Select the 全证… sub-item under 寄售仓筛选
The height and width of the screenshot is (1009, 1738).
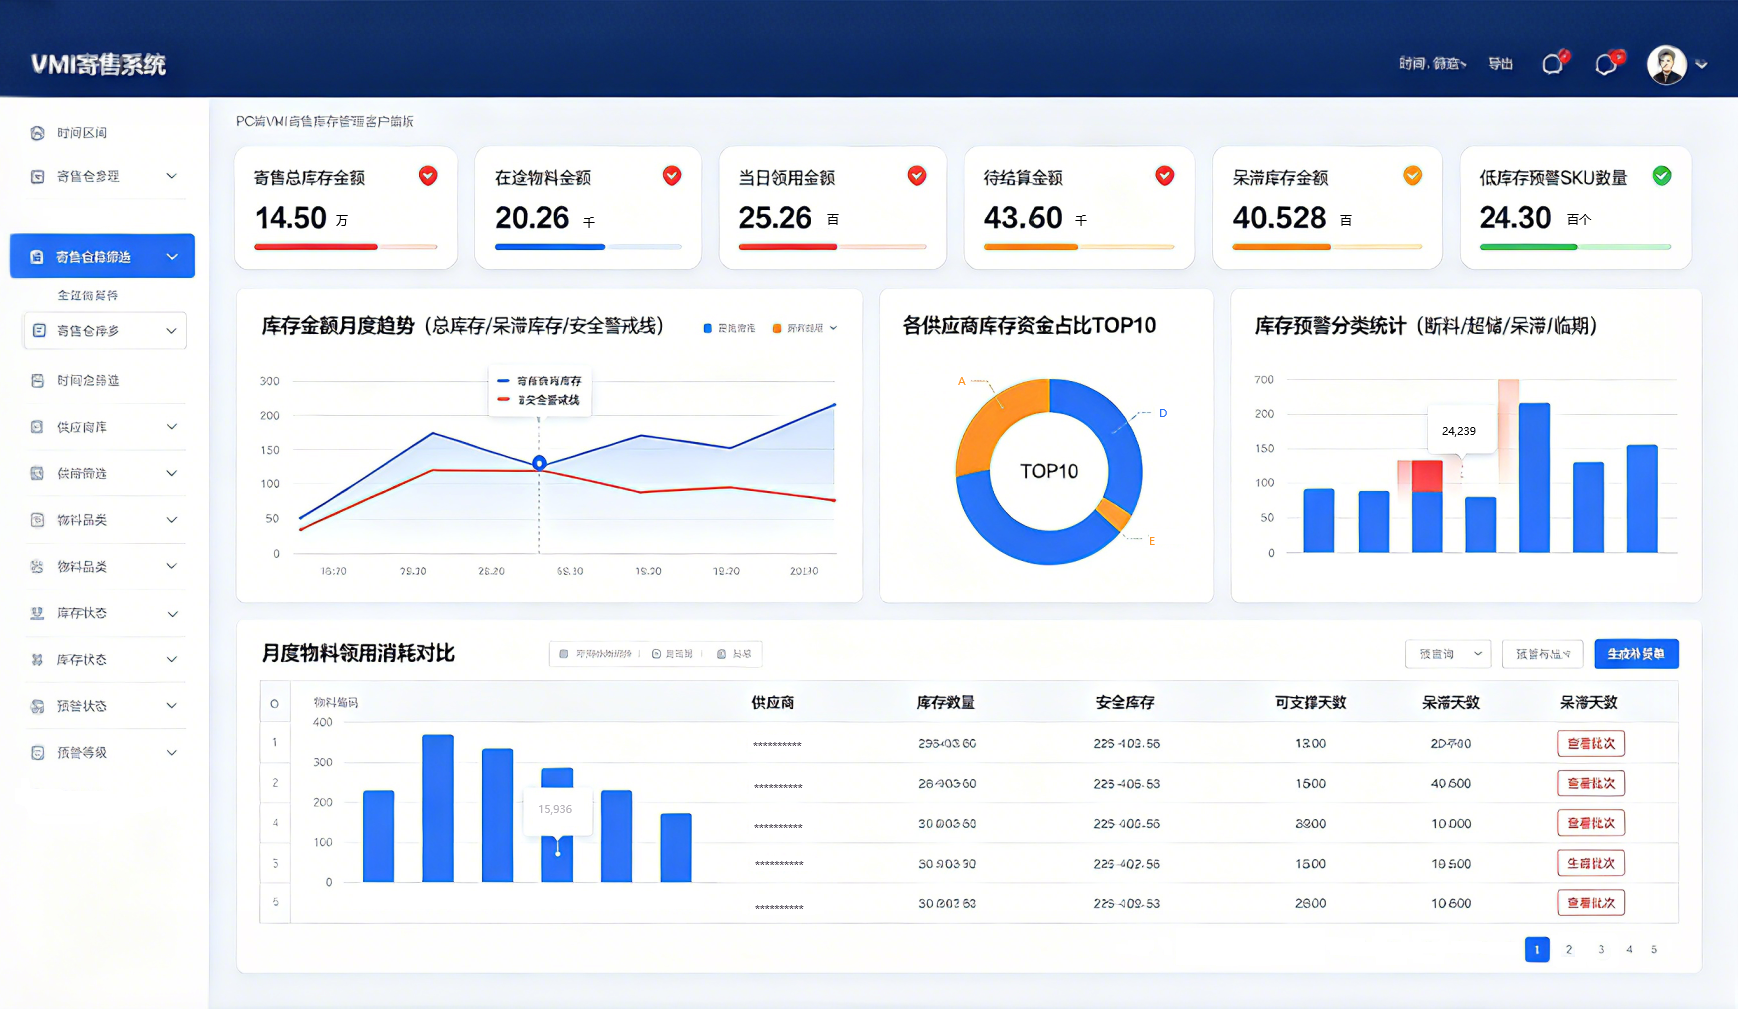(88, 296)
